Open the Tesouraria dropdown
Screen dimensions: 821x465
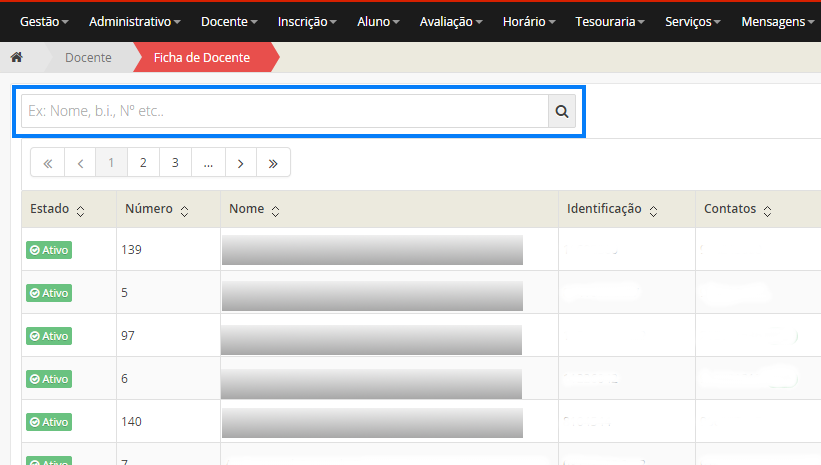point(611,21)
